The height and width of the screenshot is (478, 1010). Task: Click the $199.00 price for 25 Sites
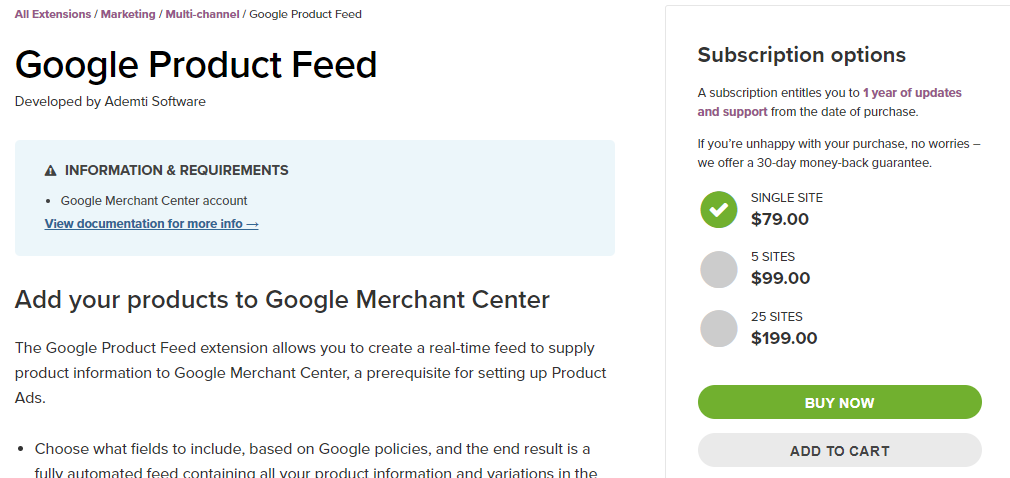[784, 338]
